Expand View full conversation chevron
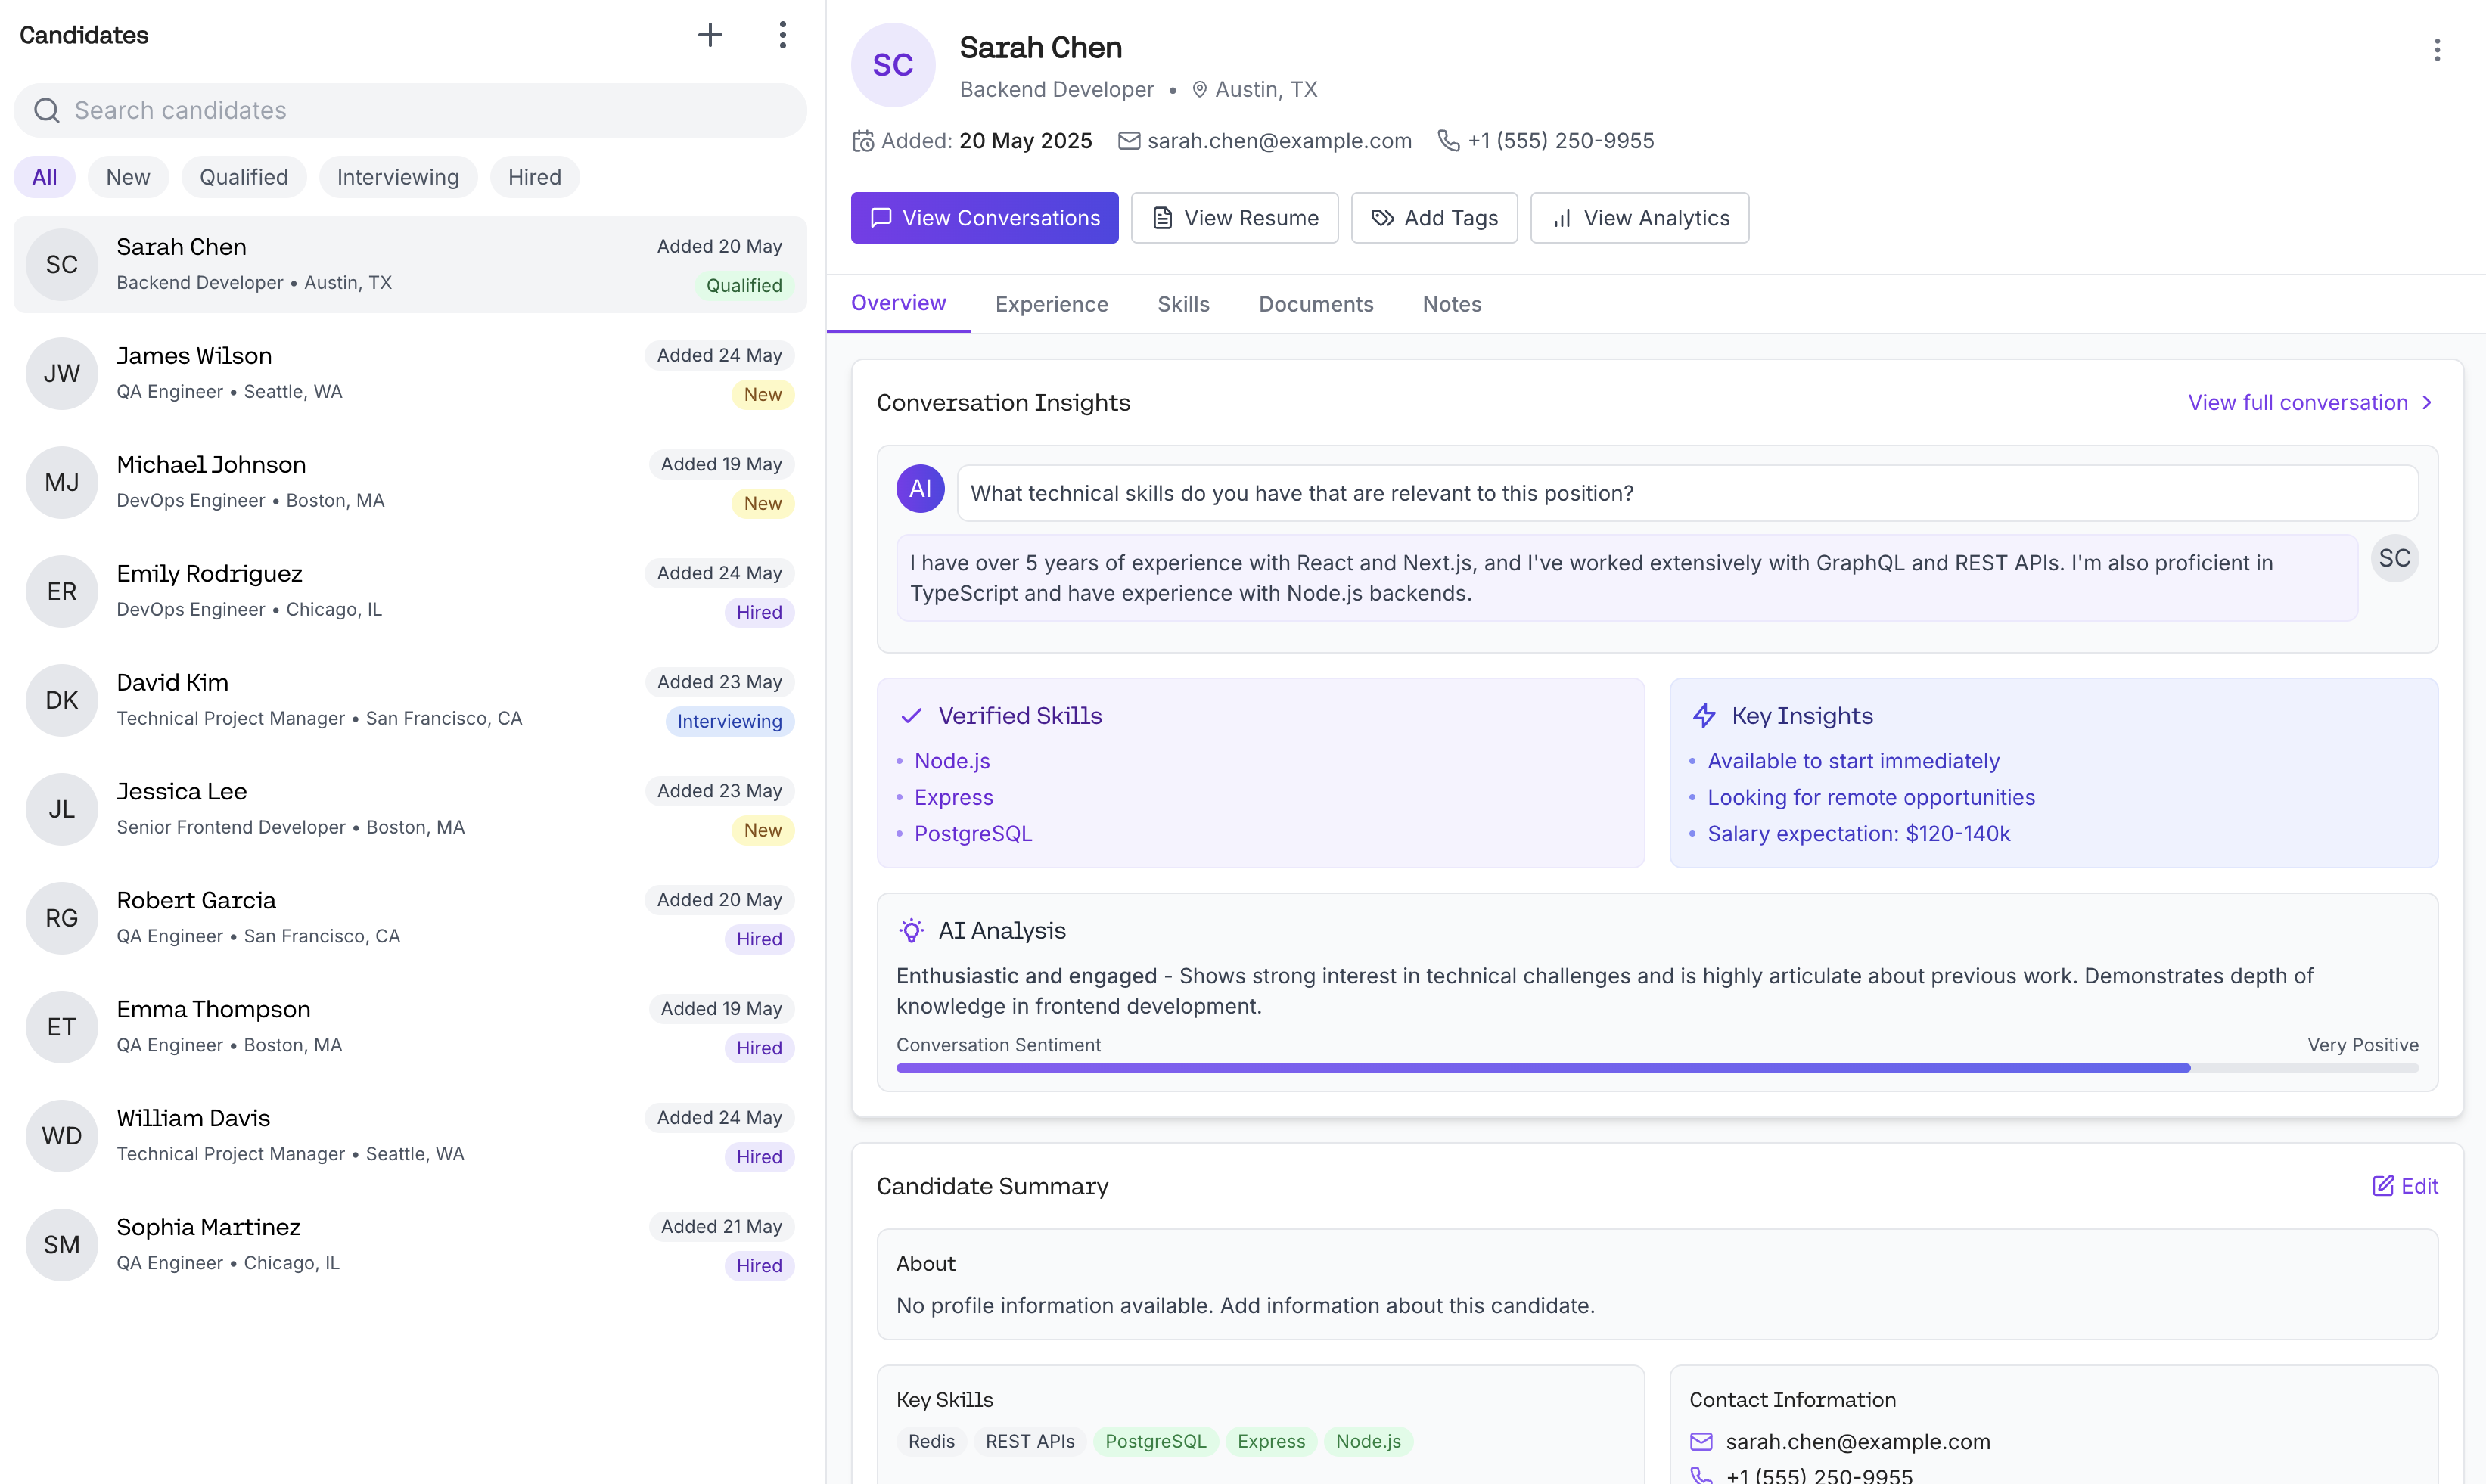The image size is (2486, 1484). [2426, 403]
